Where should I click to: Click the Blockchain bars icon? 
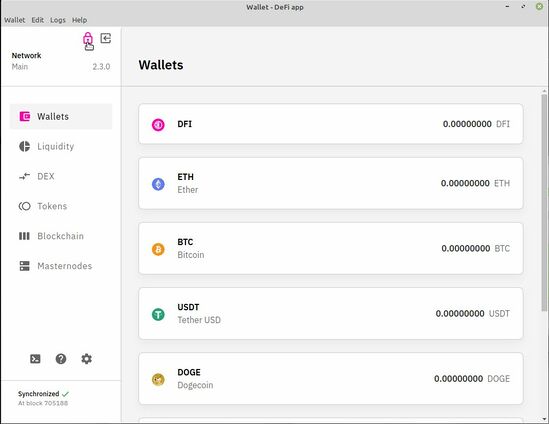(24, 236)
